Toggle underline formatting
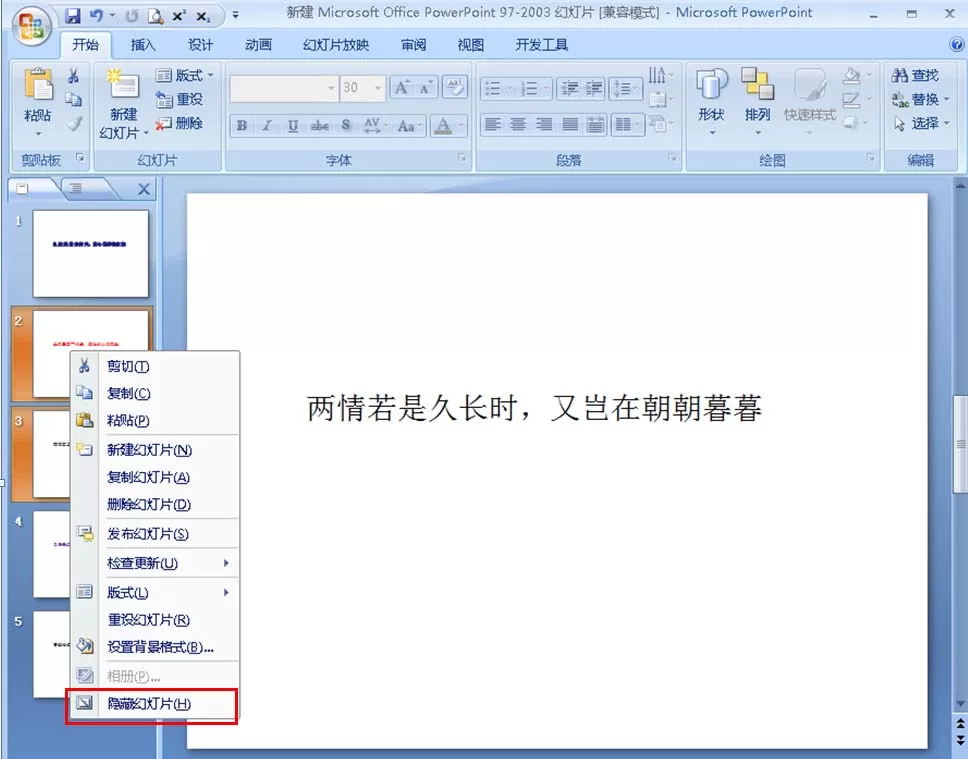The image size is (968, 759). 293,125
